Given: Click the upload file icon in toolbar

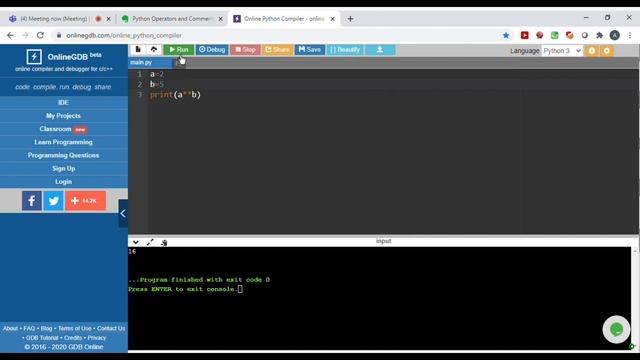Looking at the screenshot, I should click(153, 49).
